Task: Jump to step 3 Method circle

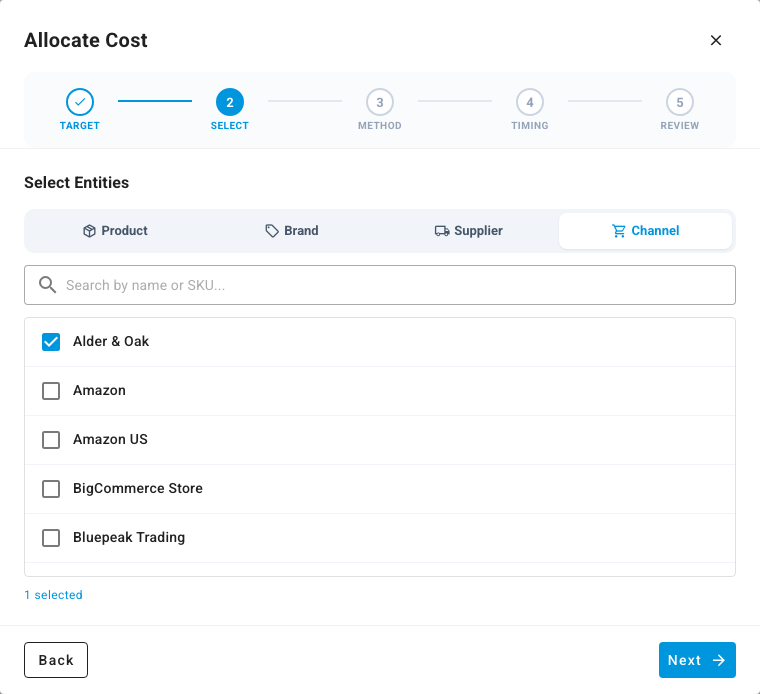Action: pyautogui.click(x=380, y=102)
